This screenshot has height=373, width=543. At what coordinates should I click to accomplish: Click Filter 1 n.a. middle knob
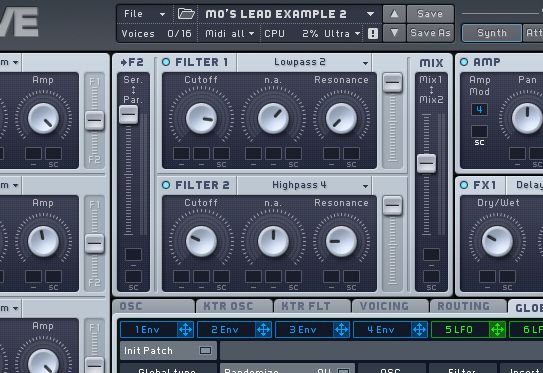coord(273,118)
